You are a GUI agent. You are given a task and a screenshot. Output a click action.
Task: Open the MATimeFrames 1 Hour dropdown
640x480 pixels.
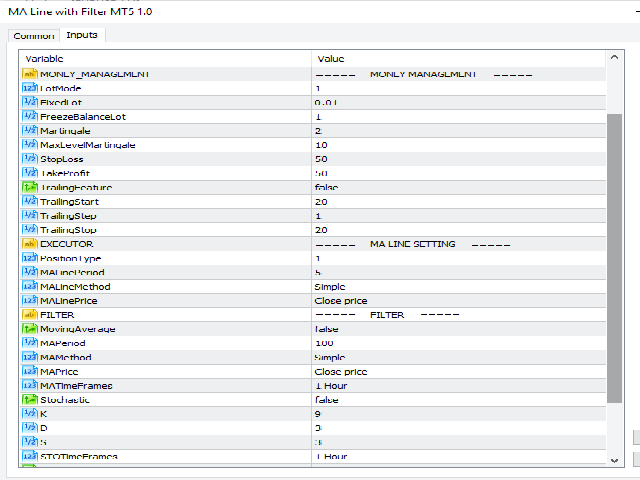pyautogui.click(x=331, y=385)
